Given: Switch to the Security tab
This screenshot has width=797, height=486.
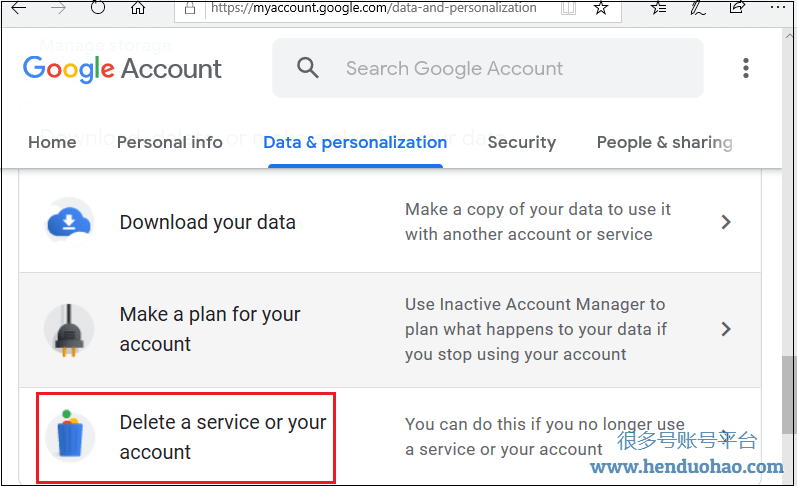Looking at the screenshot, I should coord(521,142).
